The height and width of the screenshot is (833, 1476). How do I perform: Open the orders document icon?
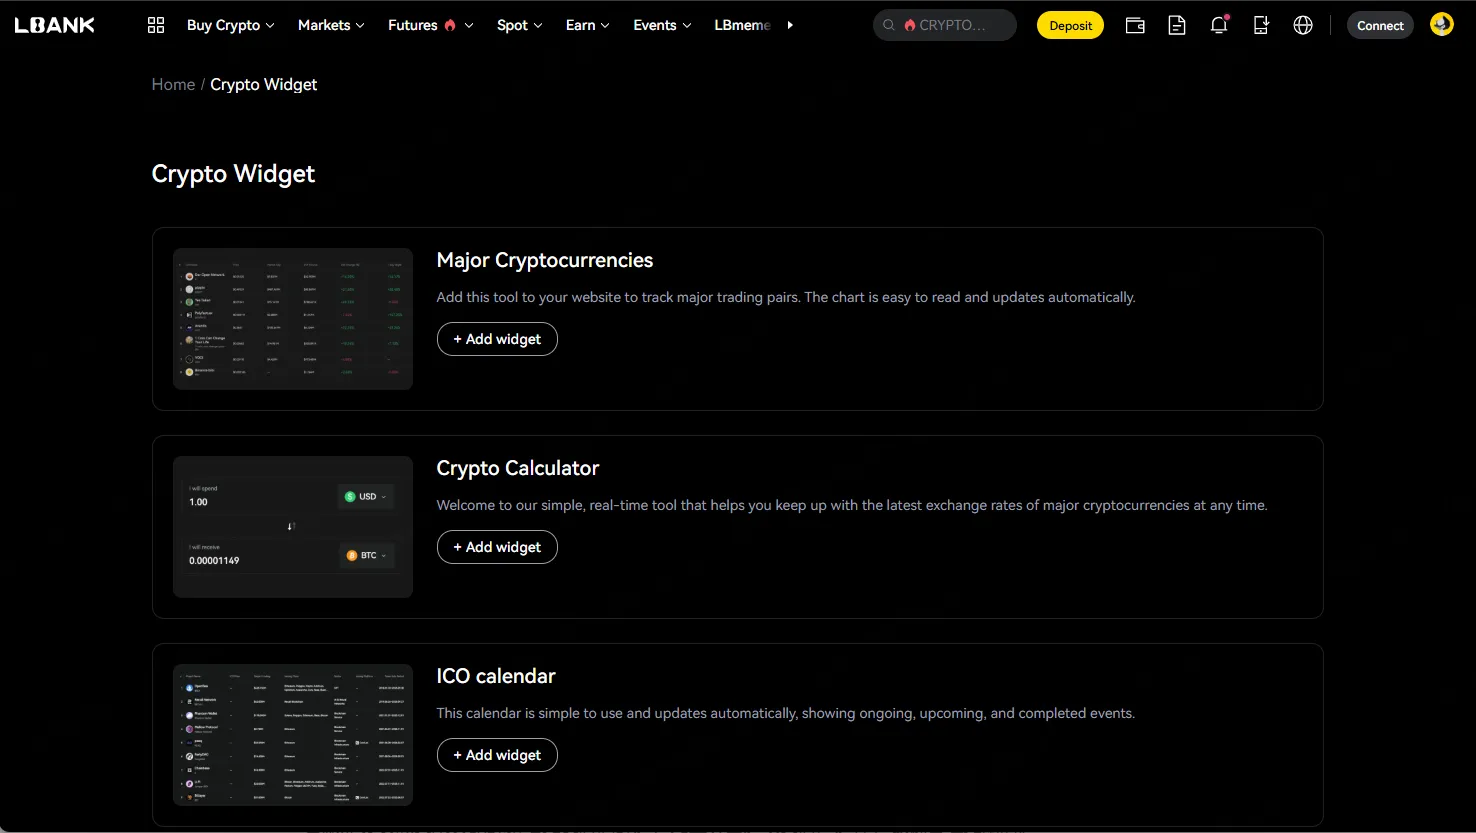pos(1177,25)
